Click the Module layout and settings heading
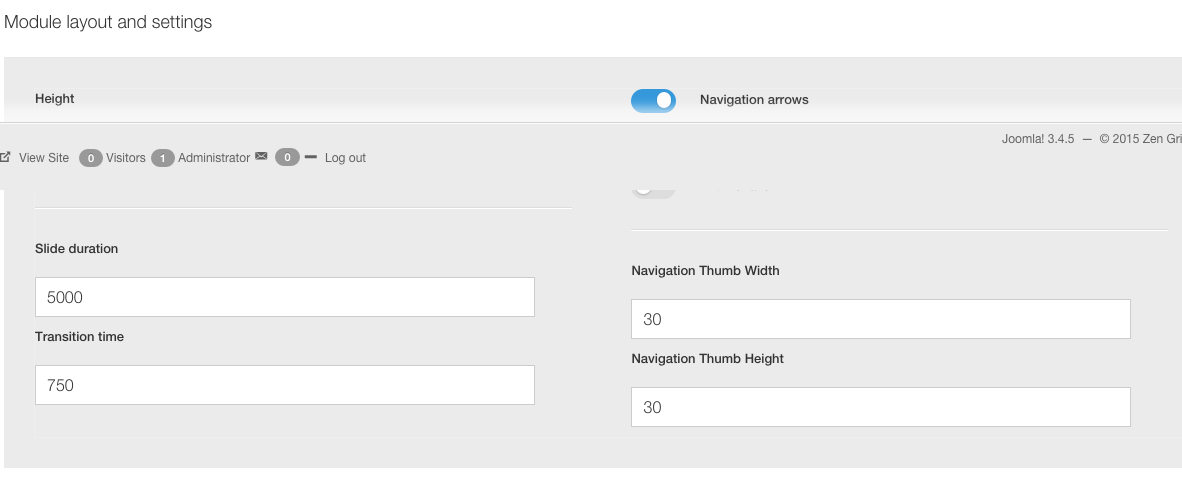Screen dimensions: 1182x482 (x=108, y=23)
